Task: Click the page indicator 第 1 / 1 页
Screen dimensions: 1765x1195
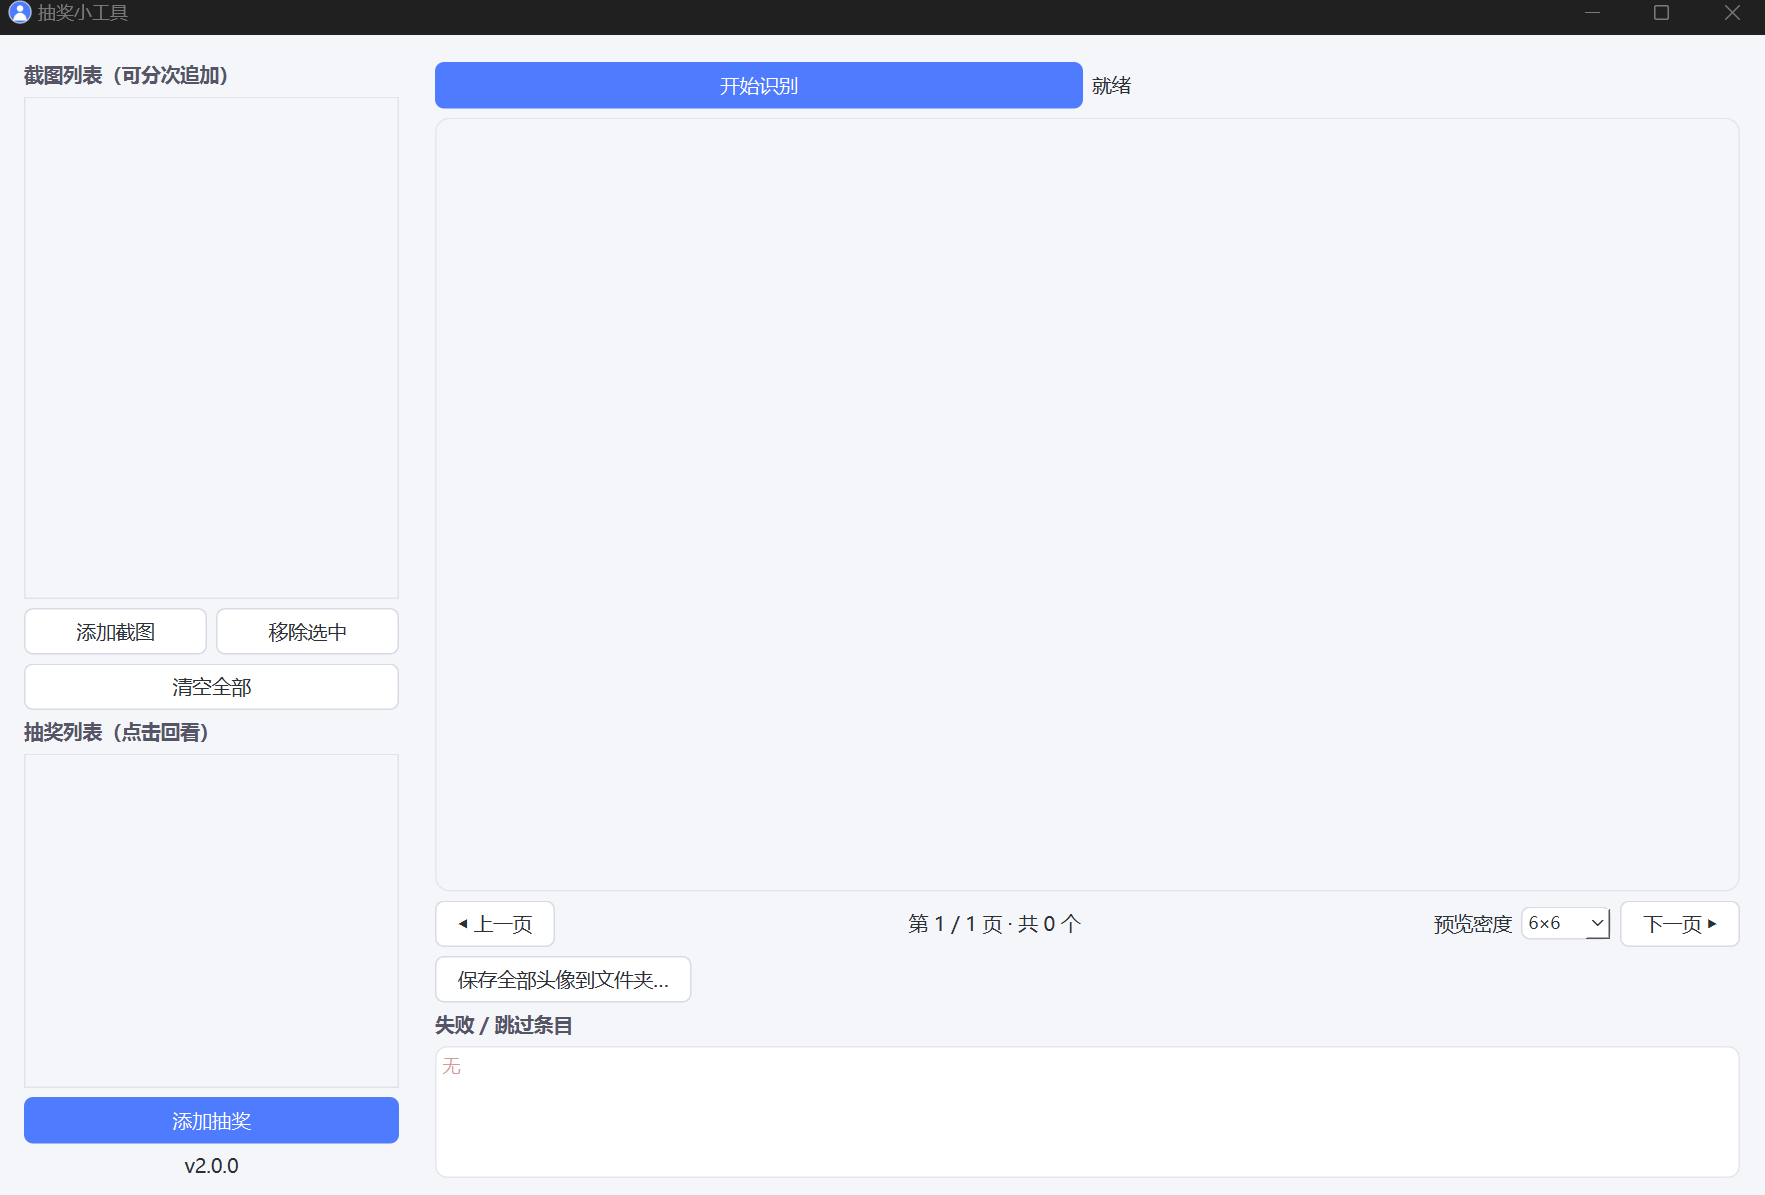Action: point(955,924)
